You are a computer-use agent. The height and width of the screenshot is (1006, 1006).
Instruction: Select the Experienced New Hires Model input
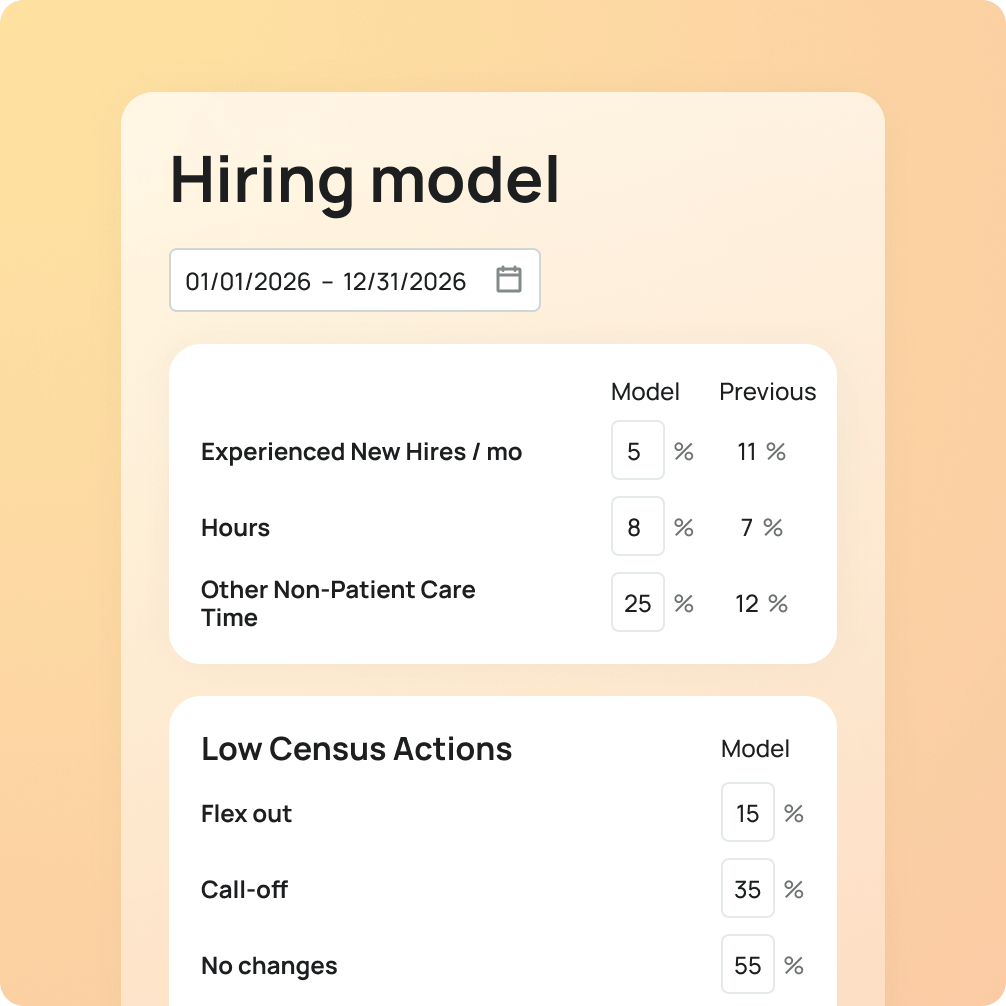(x=637, y=450)
